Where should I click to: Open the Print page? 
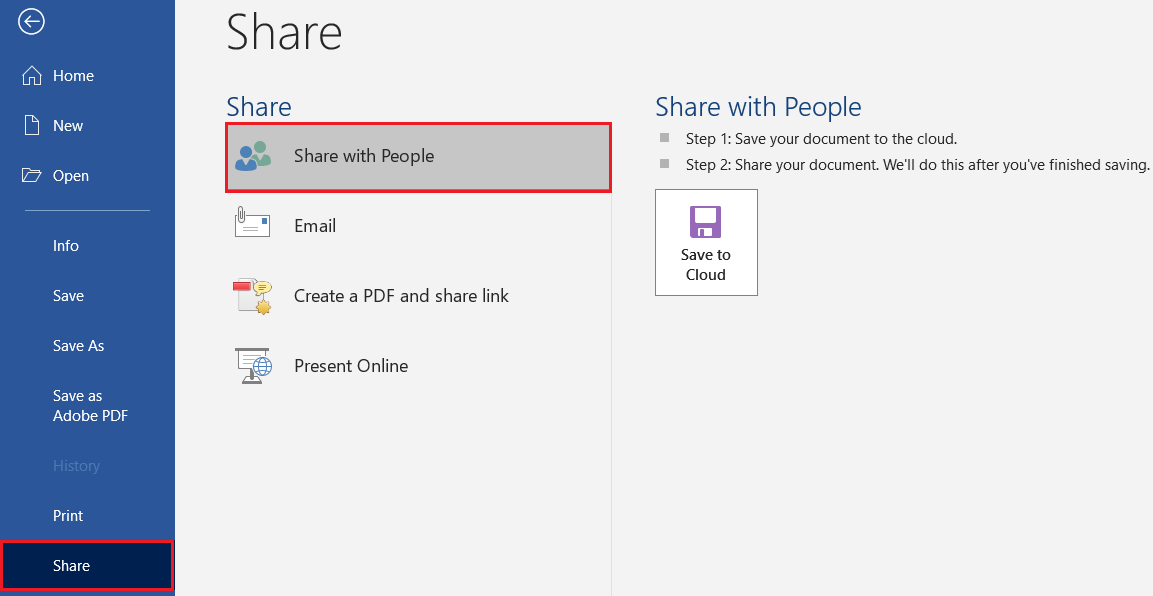point(88,515)
